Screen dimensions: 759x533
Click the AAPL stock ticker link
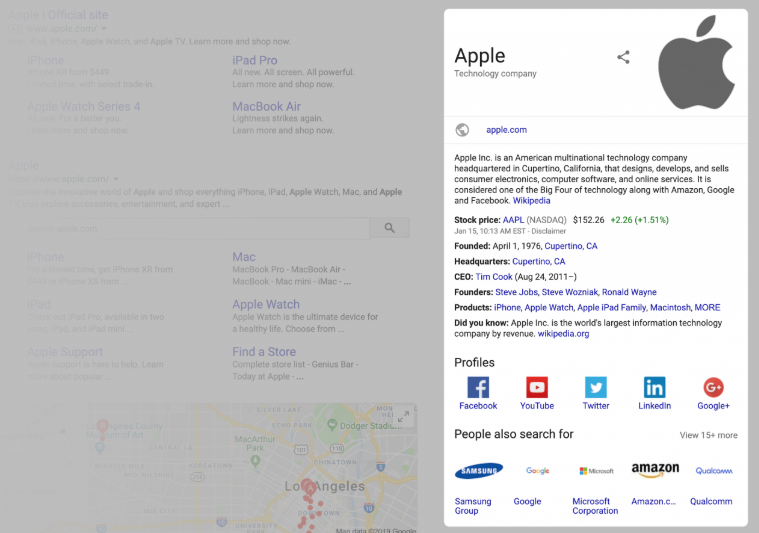[513, 220]
